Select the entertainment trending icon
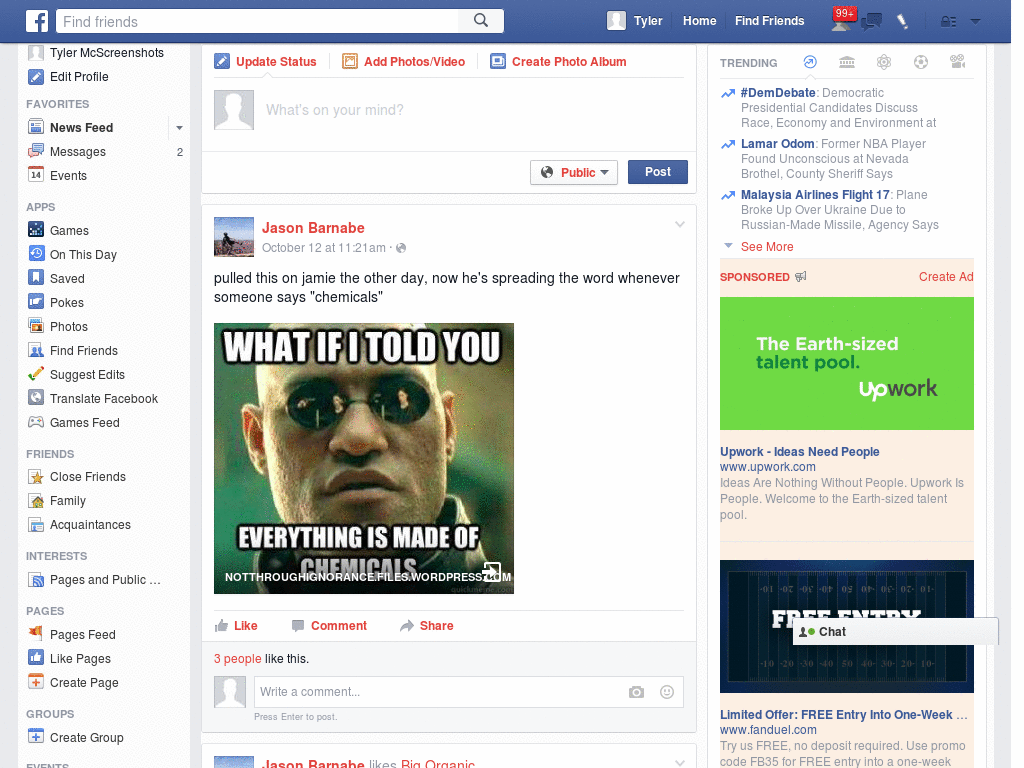 (x=957, y=62)
